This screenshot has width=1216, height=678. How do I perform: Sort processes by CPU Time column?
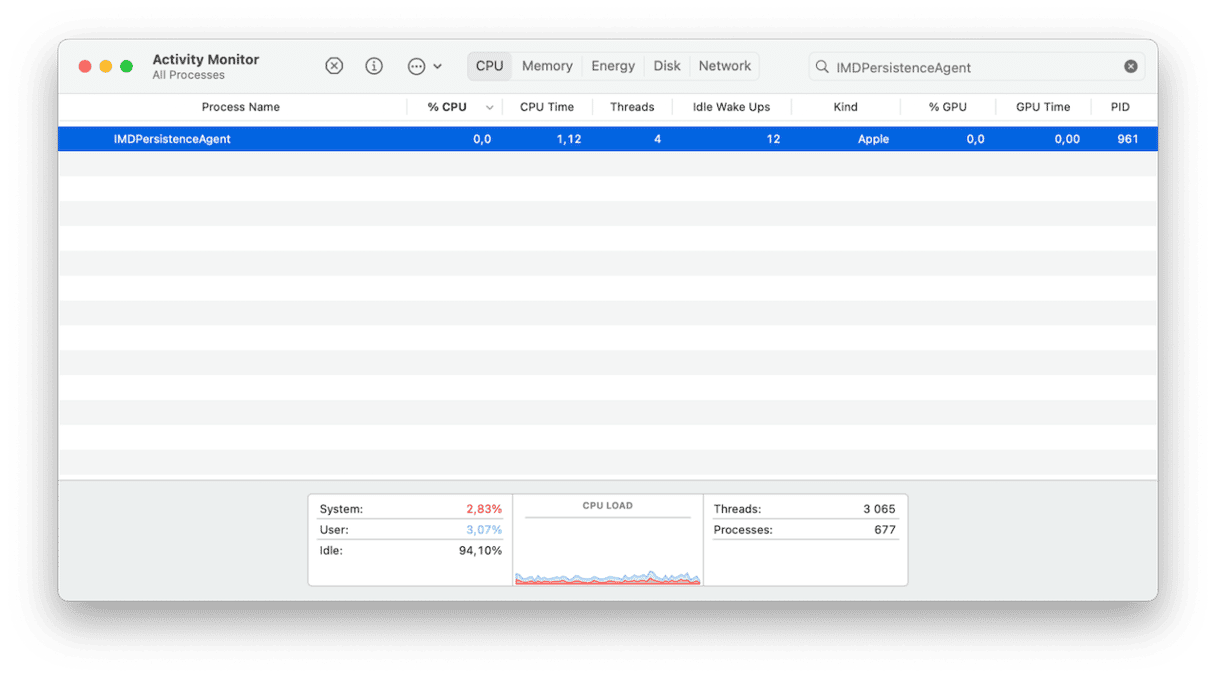546,107
